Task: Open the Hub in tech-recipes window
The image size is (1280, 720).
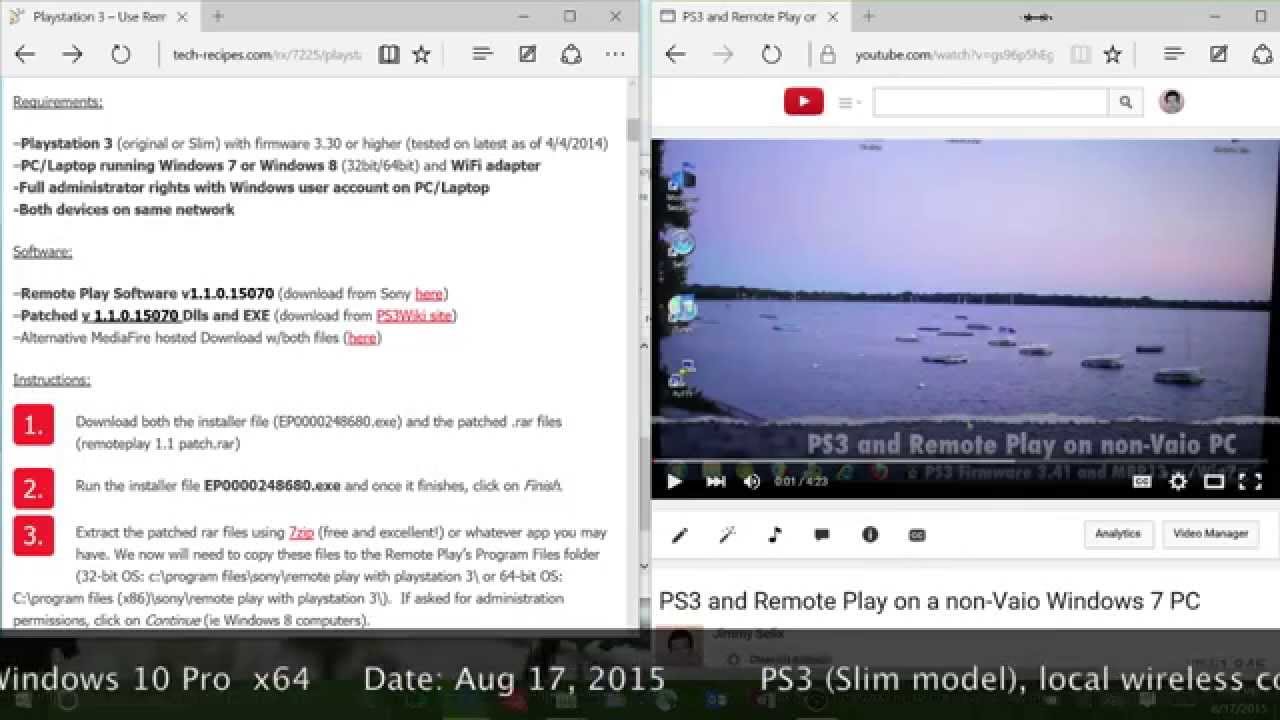Action: click(483, 54)
